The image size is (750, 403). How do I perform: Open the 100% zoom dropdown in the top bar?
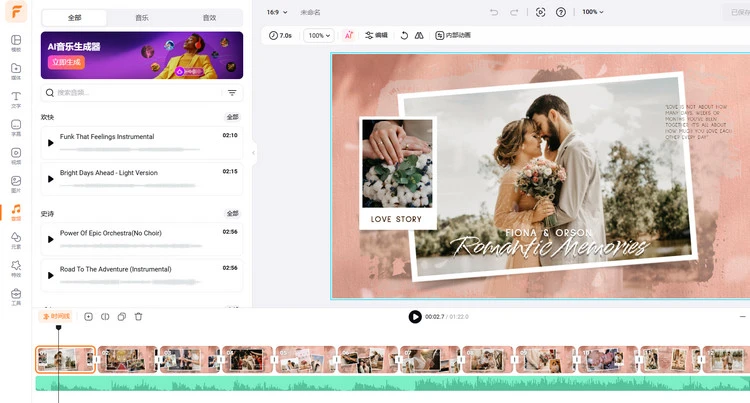coord(593,12)
